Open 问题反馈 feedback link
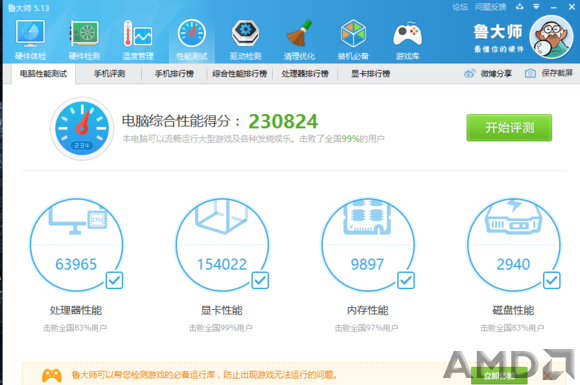The width and height of the screenshot is (580, 385). 490,7
